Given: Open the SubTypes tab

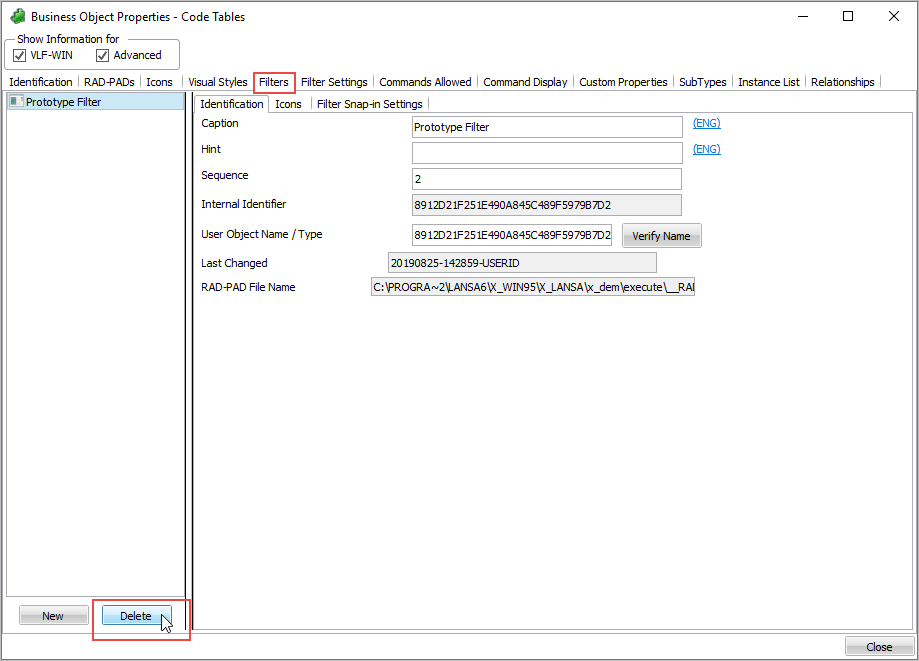Looking at the screenshot, I should [x=702, y=82].
